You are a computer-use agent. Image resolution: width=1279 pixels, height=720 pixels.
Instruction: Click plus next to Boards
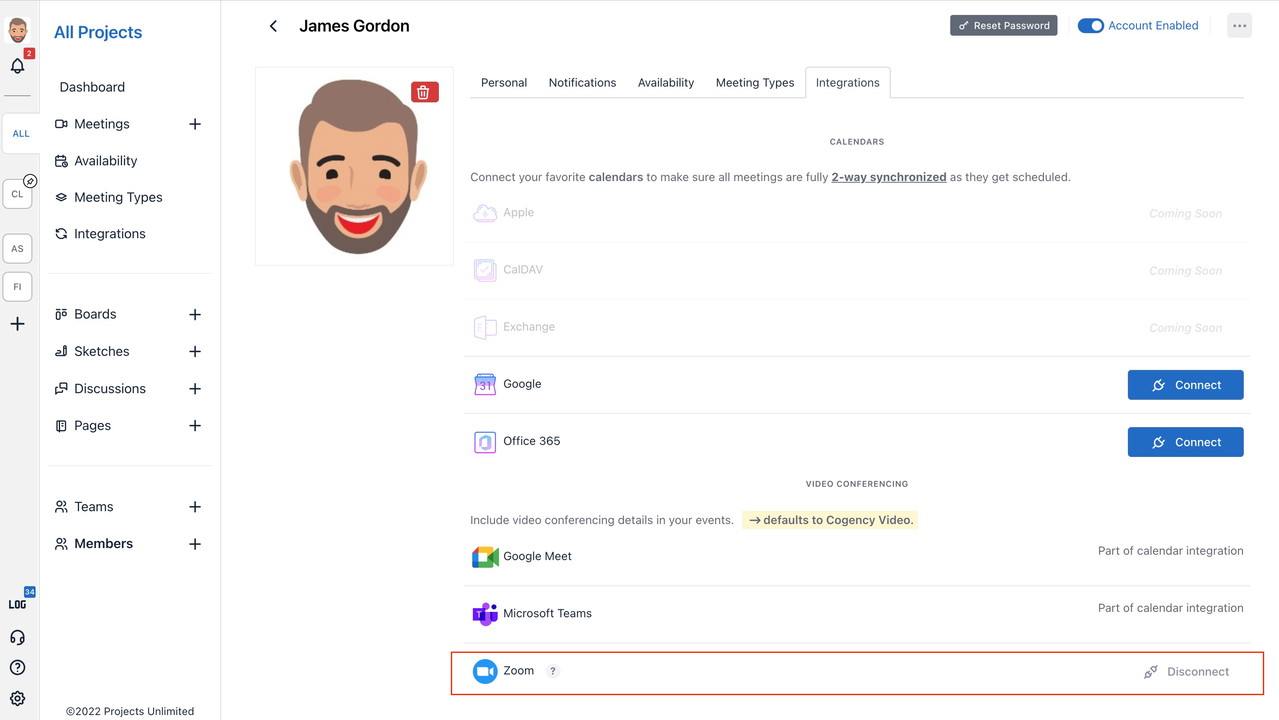(x=195, y=314)
